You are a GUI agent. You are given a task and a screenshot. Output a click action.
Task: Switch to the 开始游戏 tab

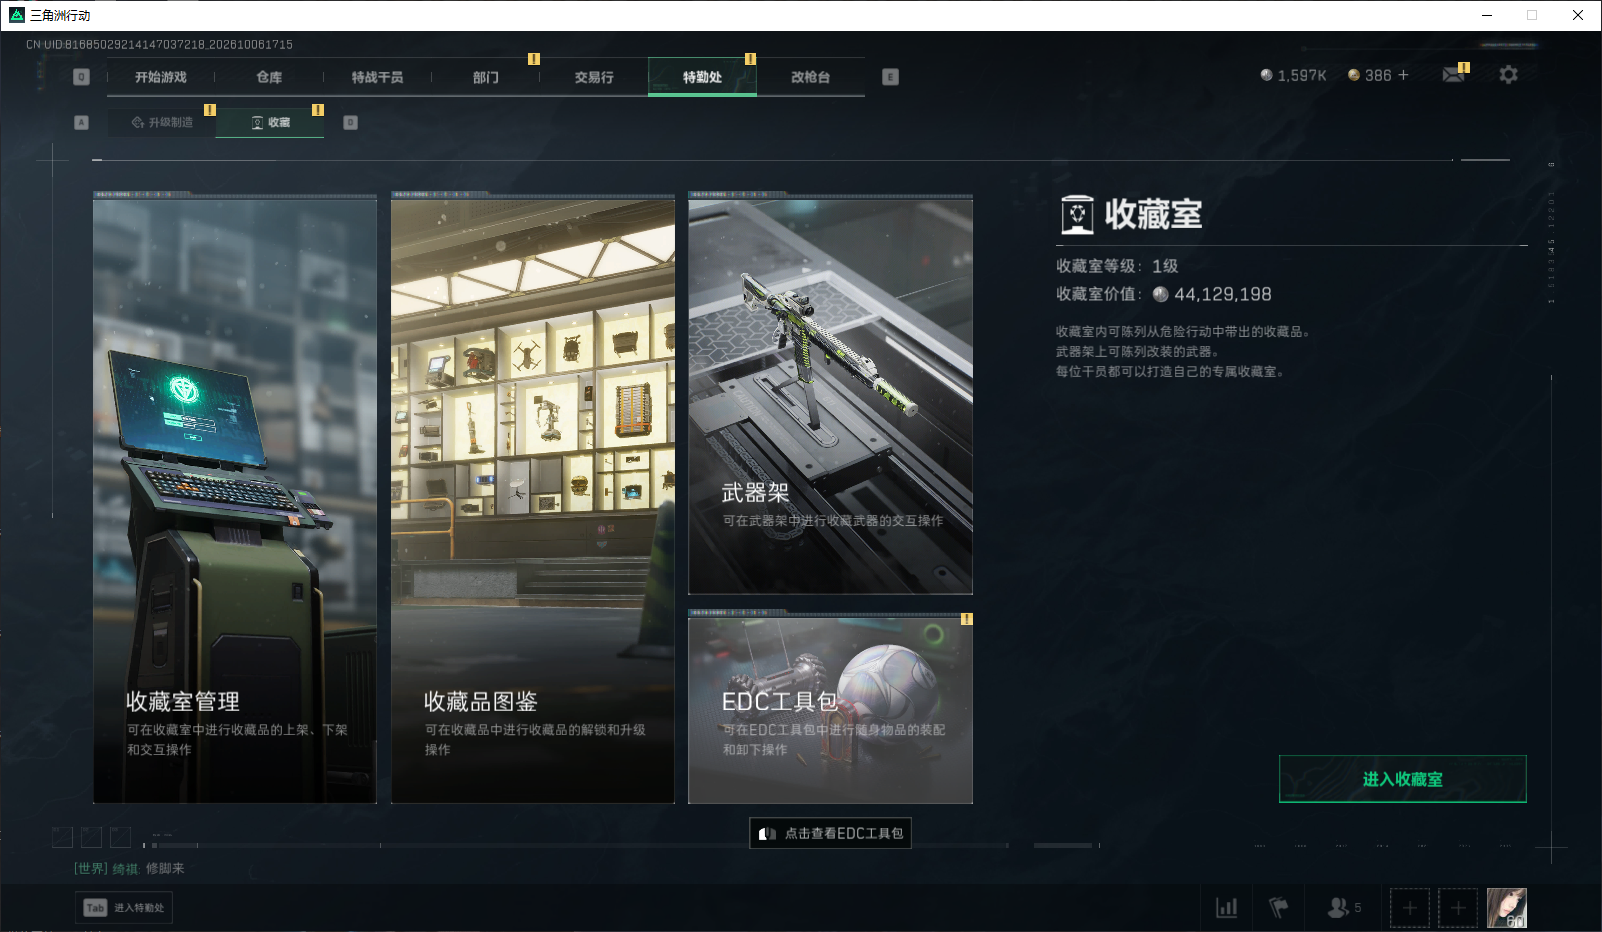click(161, 77)
